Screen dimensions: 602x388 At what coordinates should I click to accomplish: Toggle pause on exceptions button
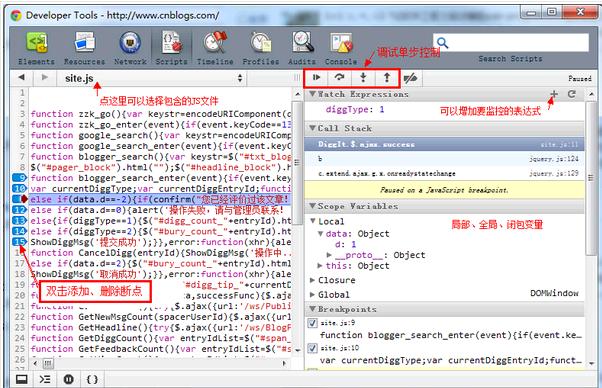tap(68, 379)
